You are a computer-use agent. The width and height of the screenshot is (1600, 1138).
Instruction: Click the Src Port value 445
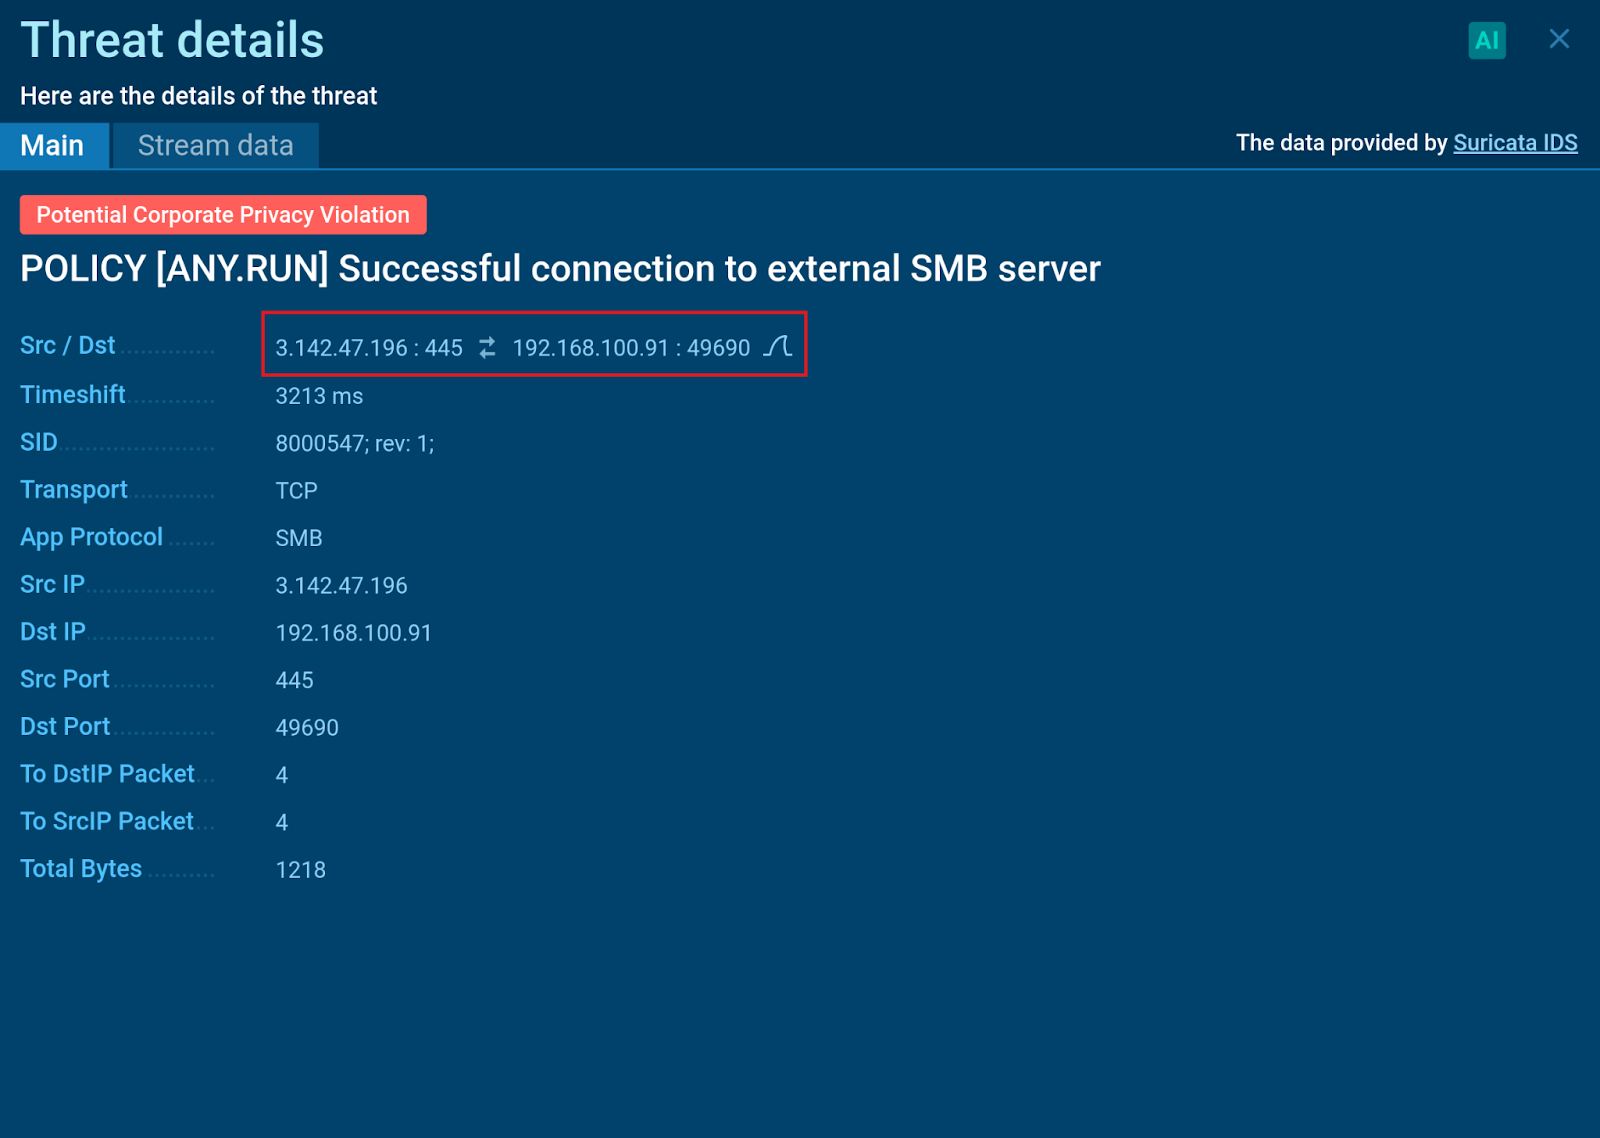294,680
